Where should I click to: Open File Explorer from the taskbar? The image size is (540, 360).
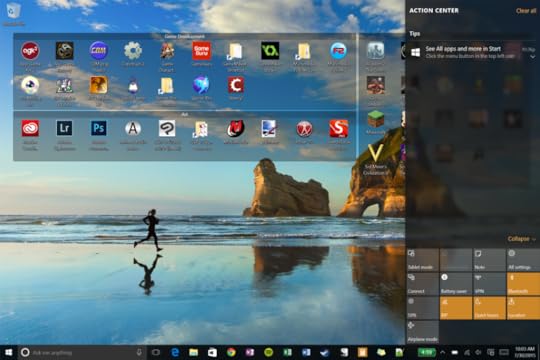[x=194, y=352]
